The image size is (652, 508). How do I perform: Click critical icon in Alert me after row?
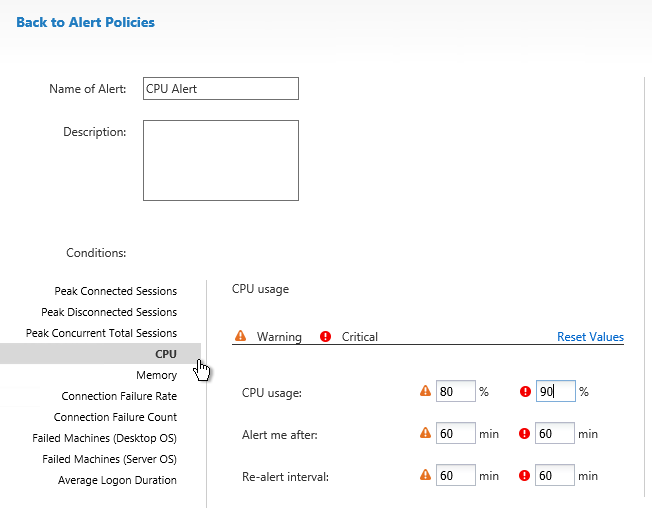tap(524, 434)
